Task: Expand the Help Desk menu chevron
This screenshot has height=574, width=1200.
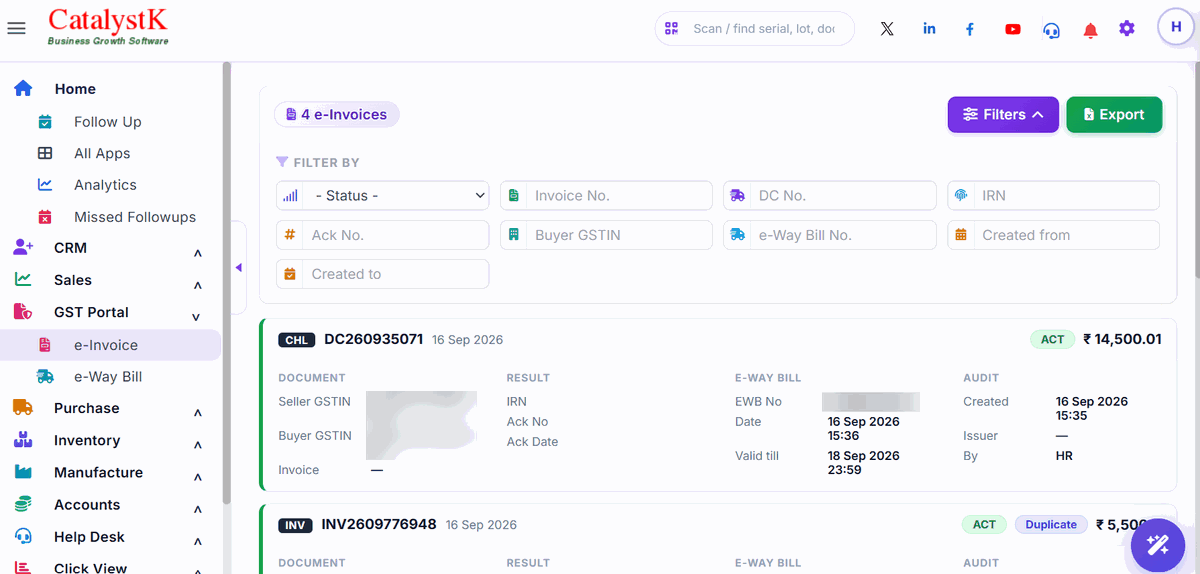Action: pyautogui.click(x=198, y=542)
